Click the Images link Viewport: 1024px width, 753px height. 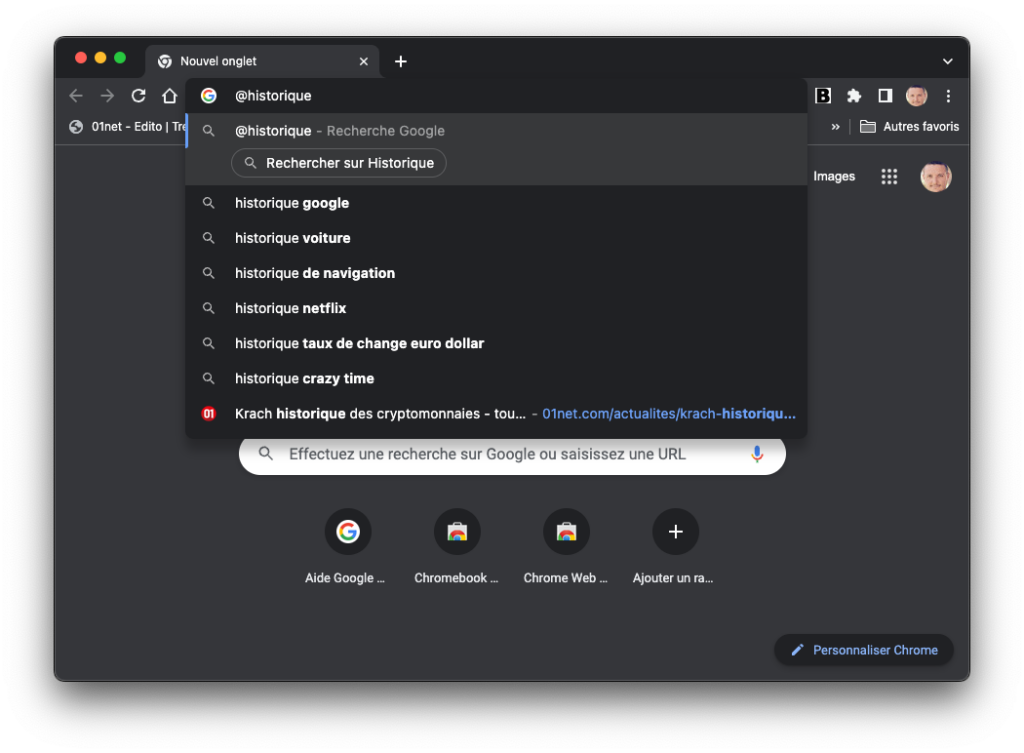[x=834, y=176]
